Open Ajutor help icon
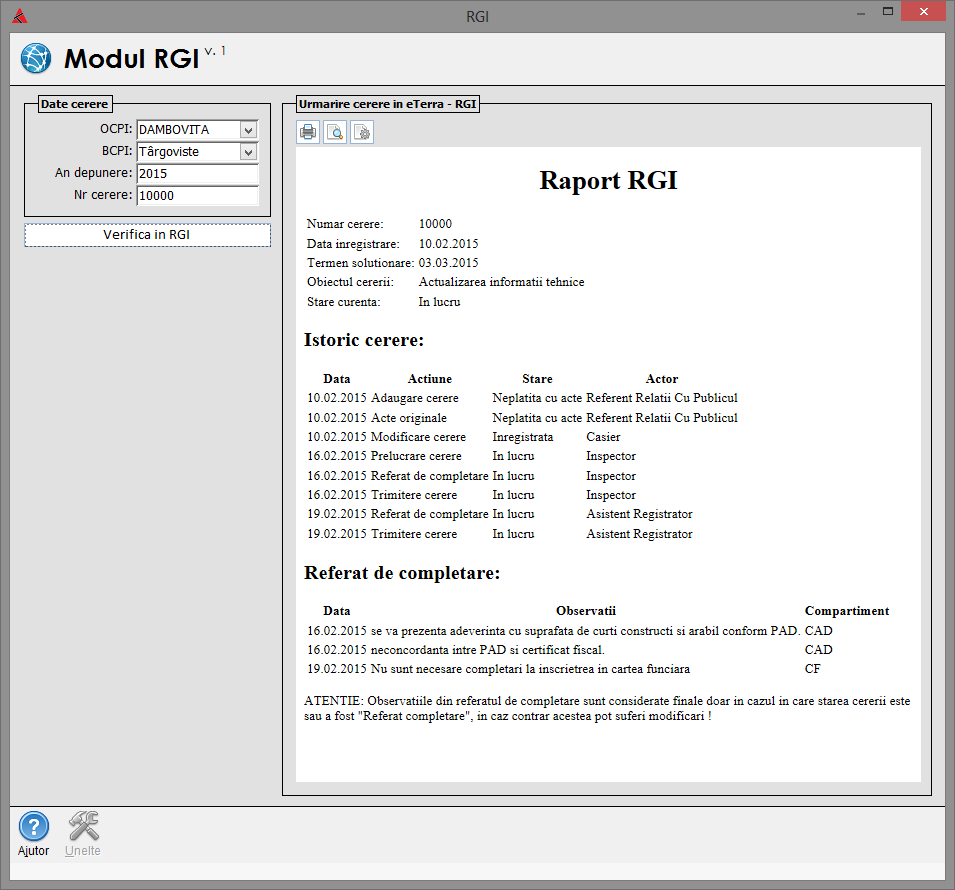 point(34,828)
